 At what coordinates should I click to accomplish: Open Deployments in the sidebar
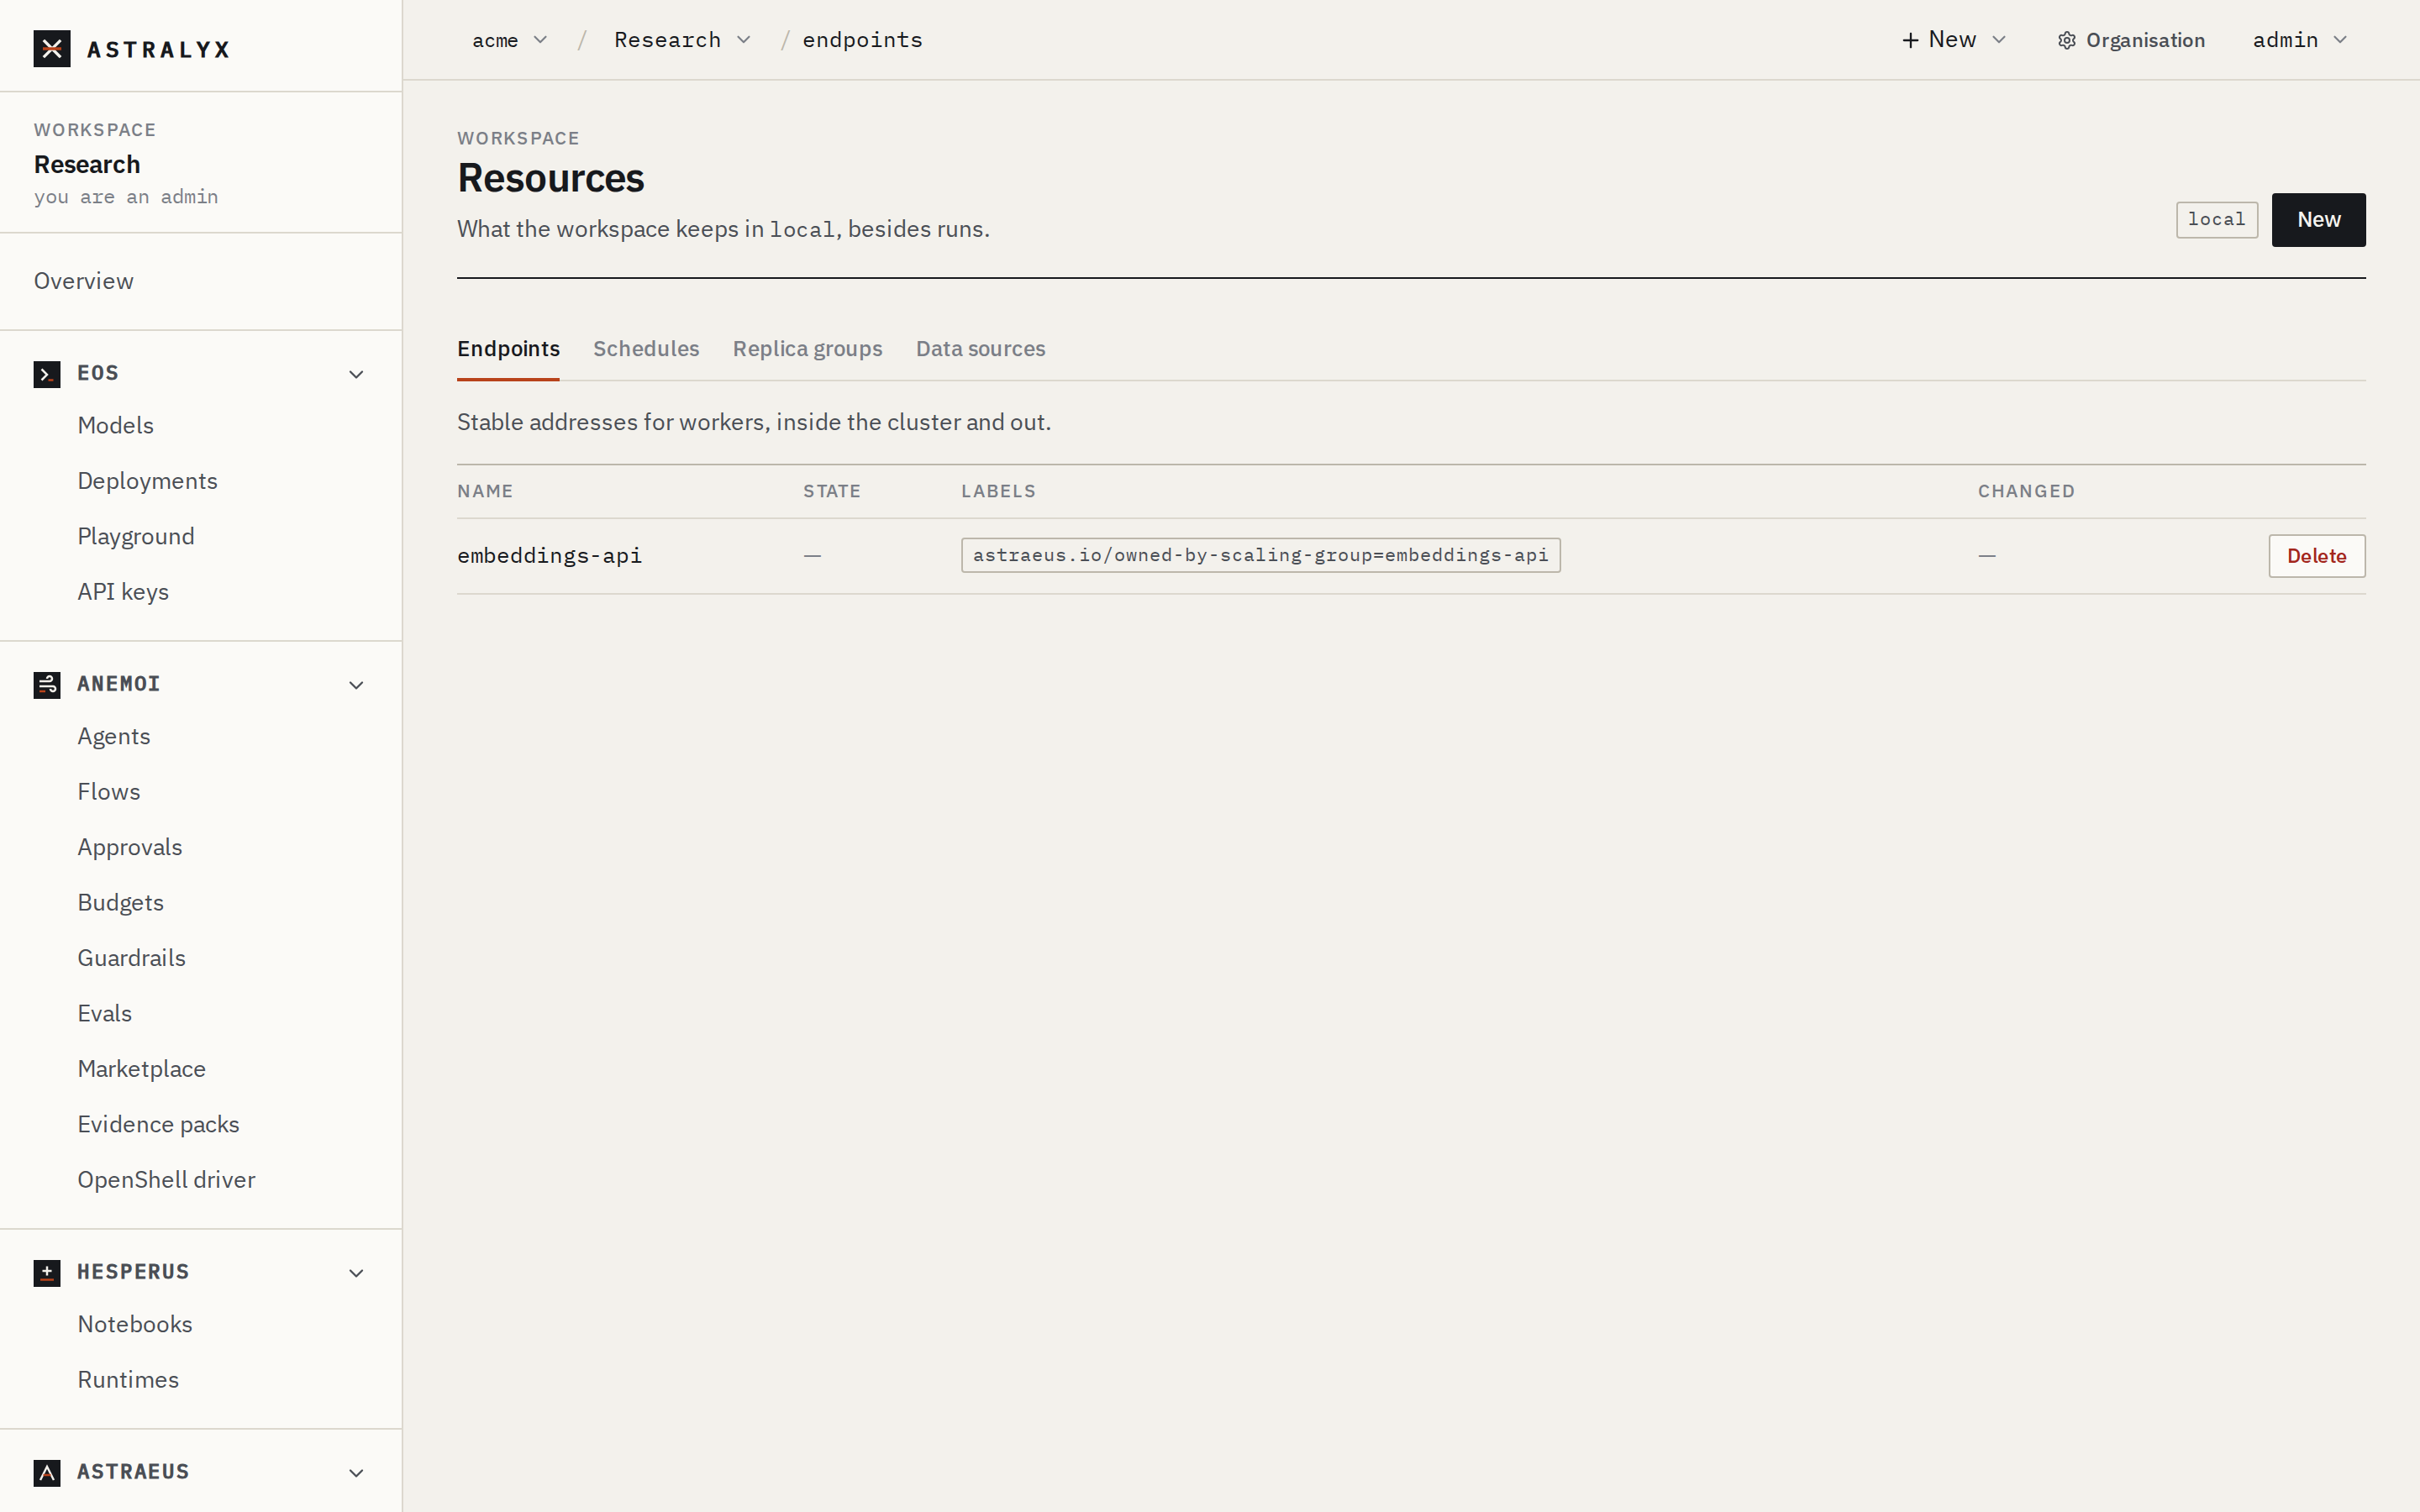[148, 481]
